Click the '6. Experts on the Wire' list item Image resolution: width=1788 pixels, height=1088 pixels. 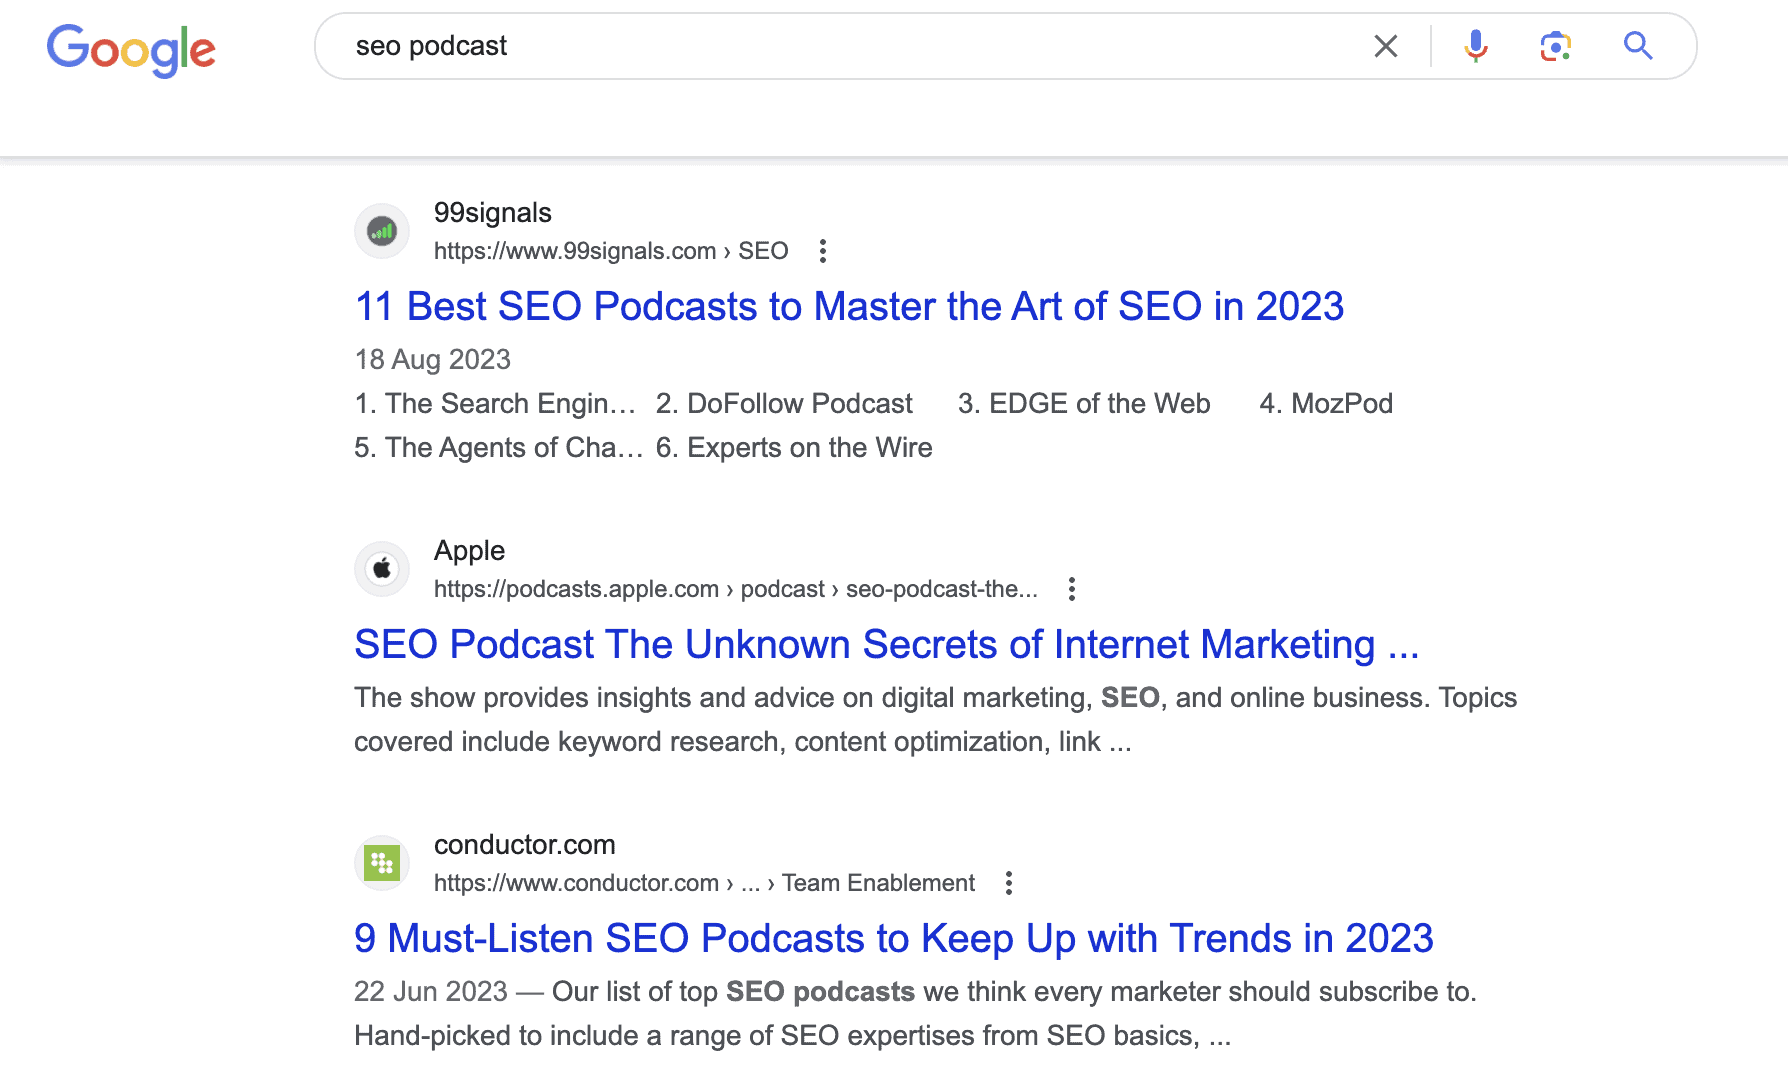pos(794,447)
